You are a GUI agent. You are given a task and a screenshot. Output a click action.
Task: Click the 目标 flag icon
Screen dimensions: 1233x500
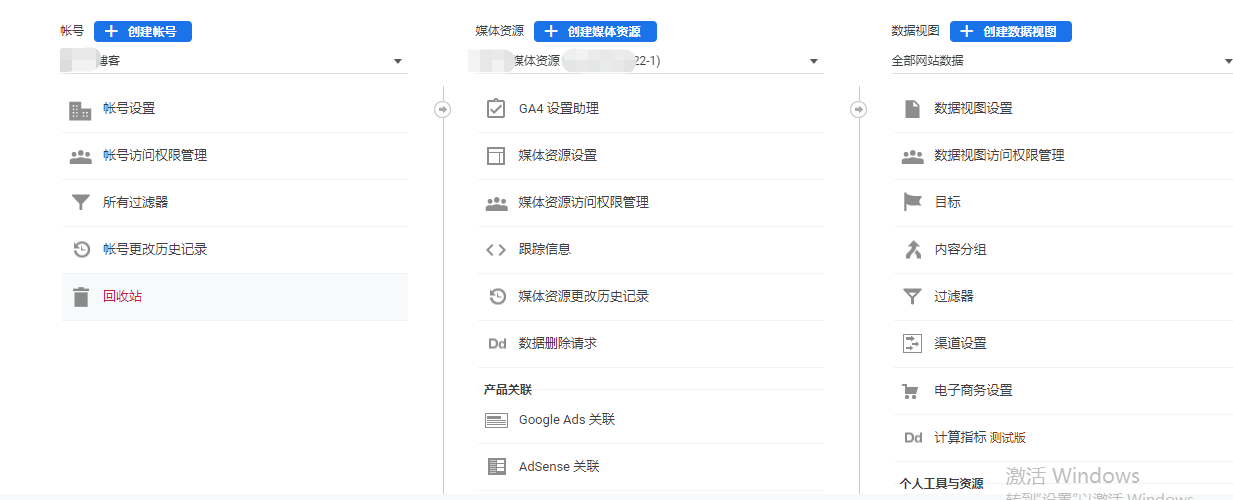point(912,203)
